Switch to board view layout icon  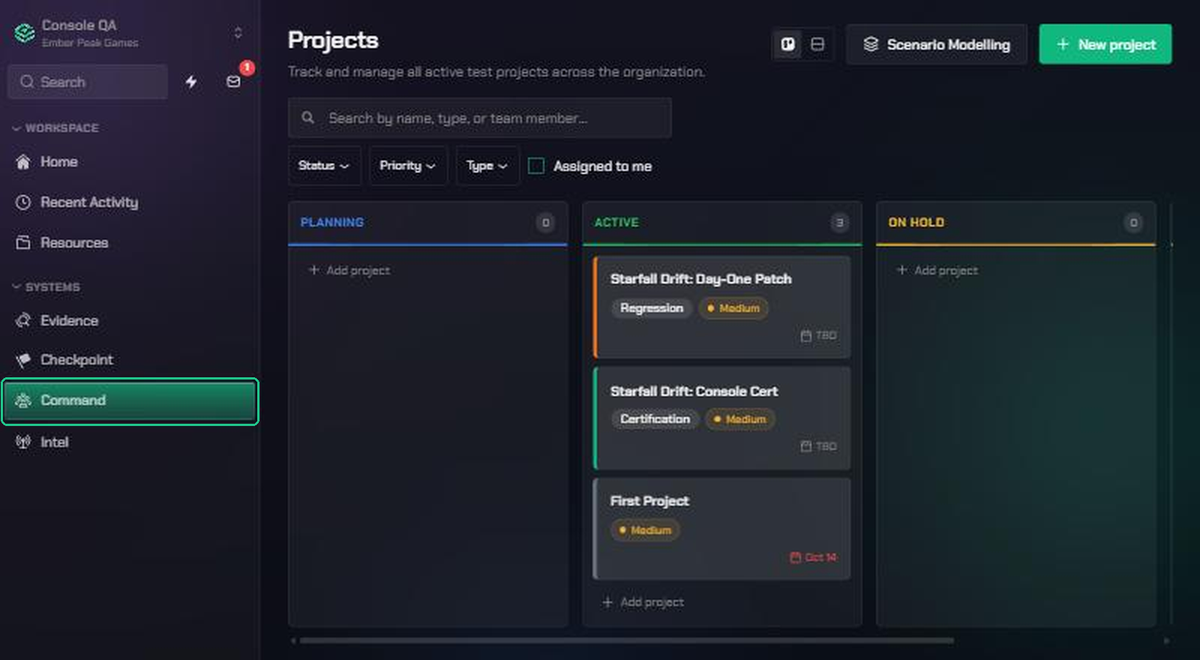click(x=788, y=44)
